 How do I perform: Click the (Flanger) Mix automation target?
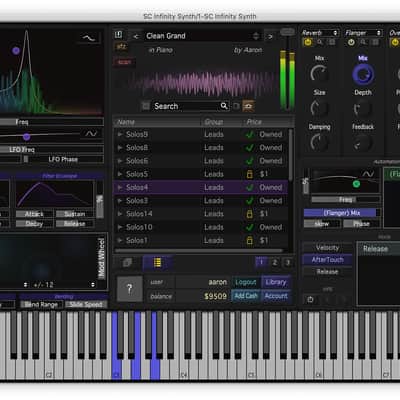342,213
